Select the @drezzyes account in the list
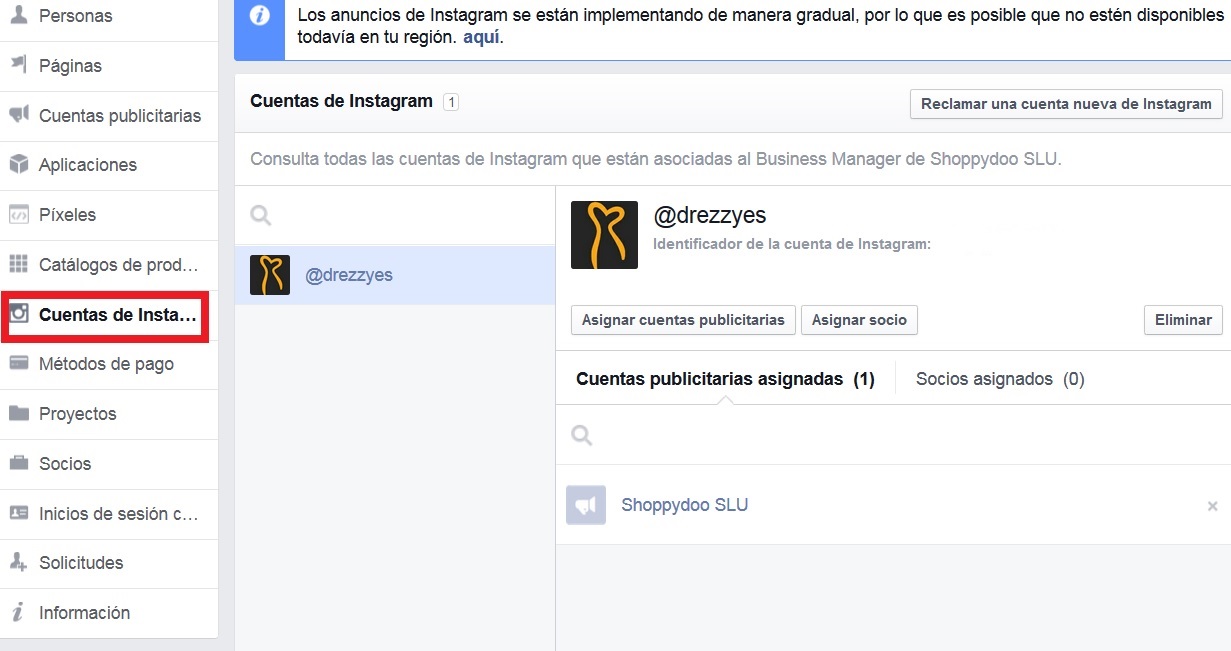Image resolution: width=1231 pixels, height=651 pixels. [x=350, y=274]
